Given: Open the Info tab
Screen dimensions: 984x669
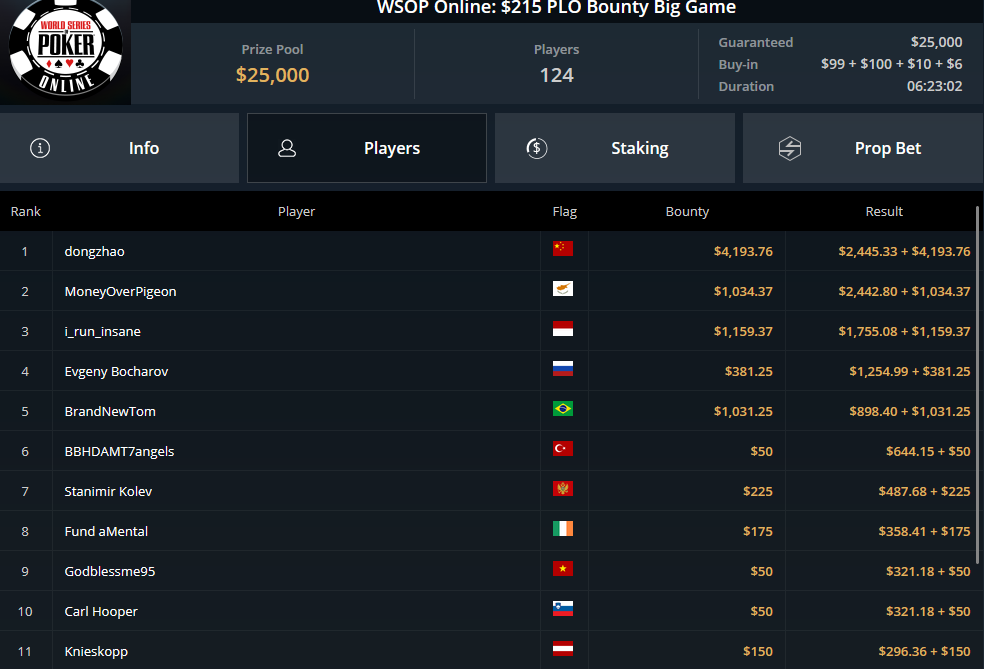Looking at the screenshot, I should click(119, 148).
